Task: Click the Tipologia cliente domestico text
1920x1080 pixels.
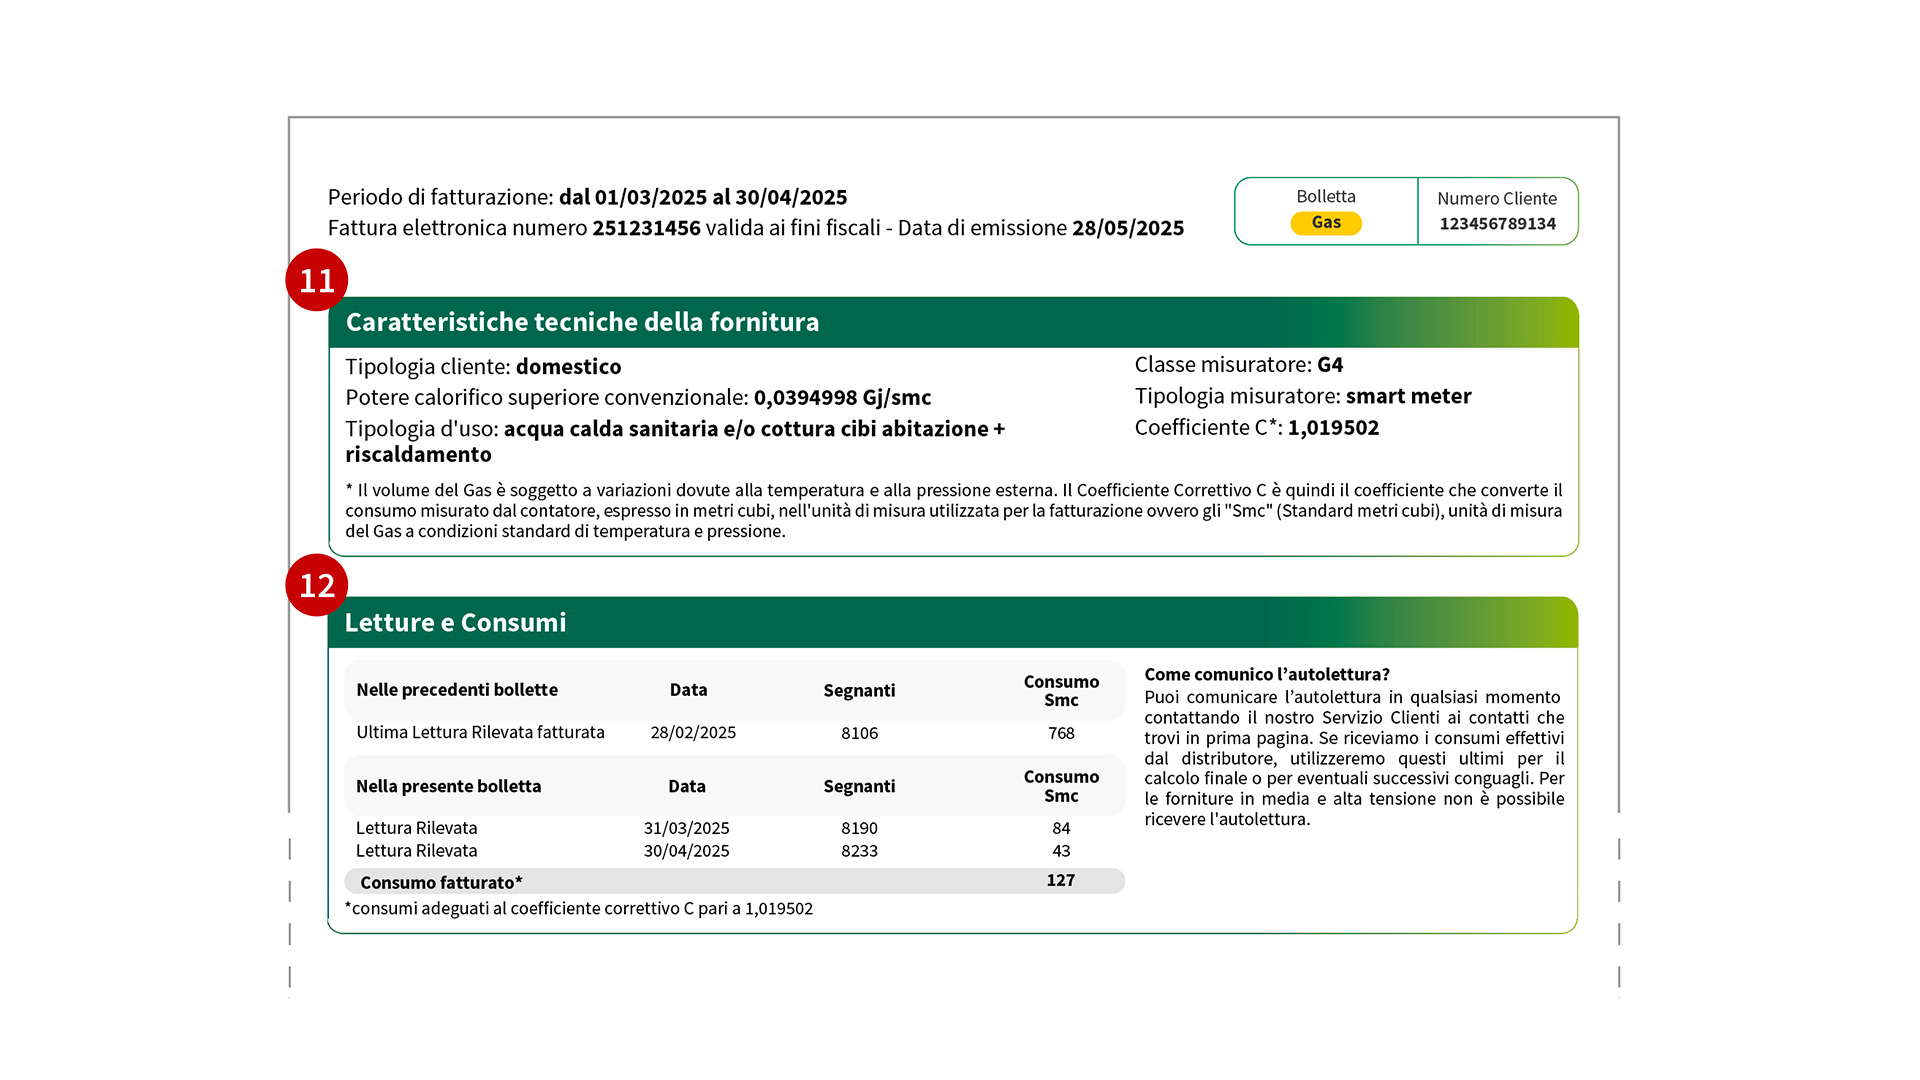Action: [483, 367]
